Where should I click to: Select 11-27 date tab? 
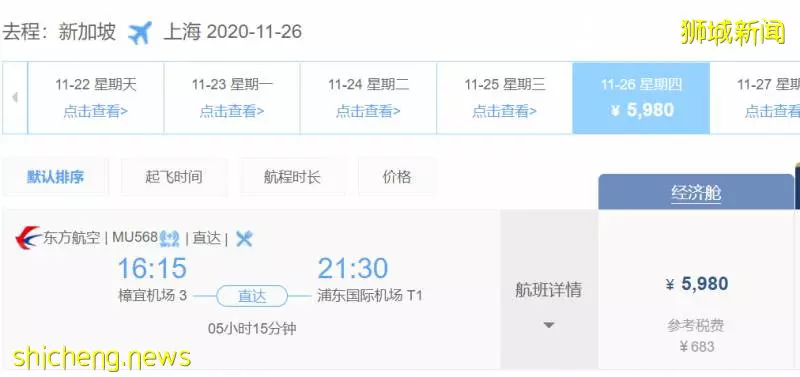click(755, 97)
